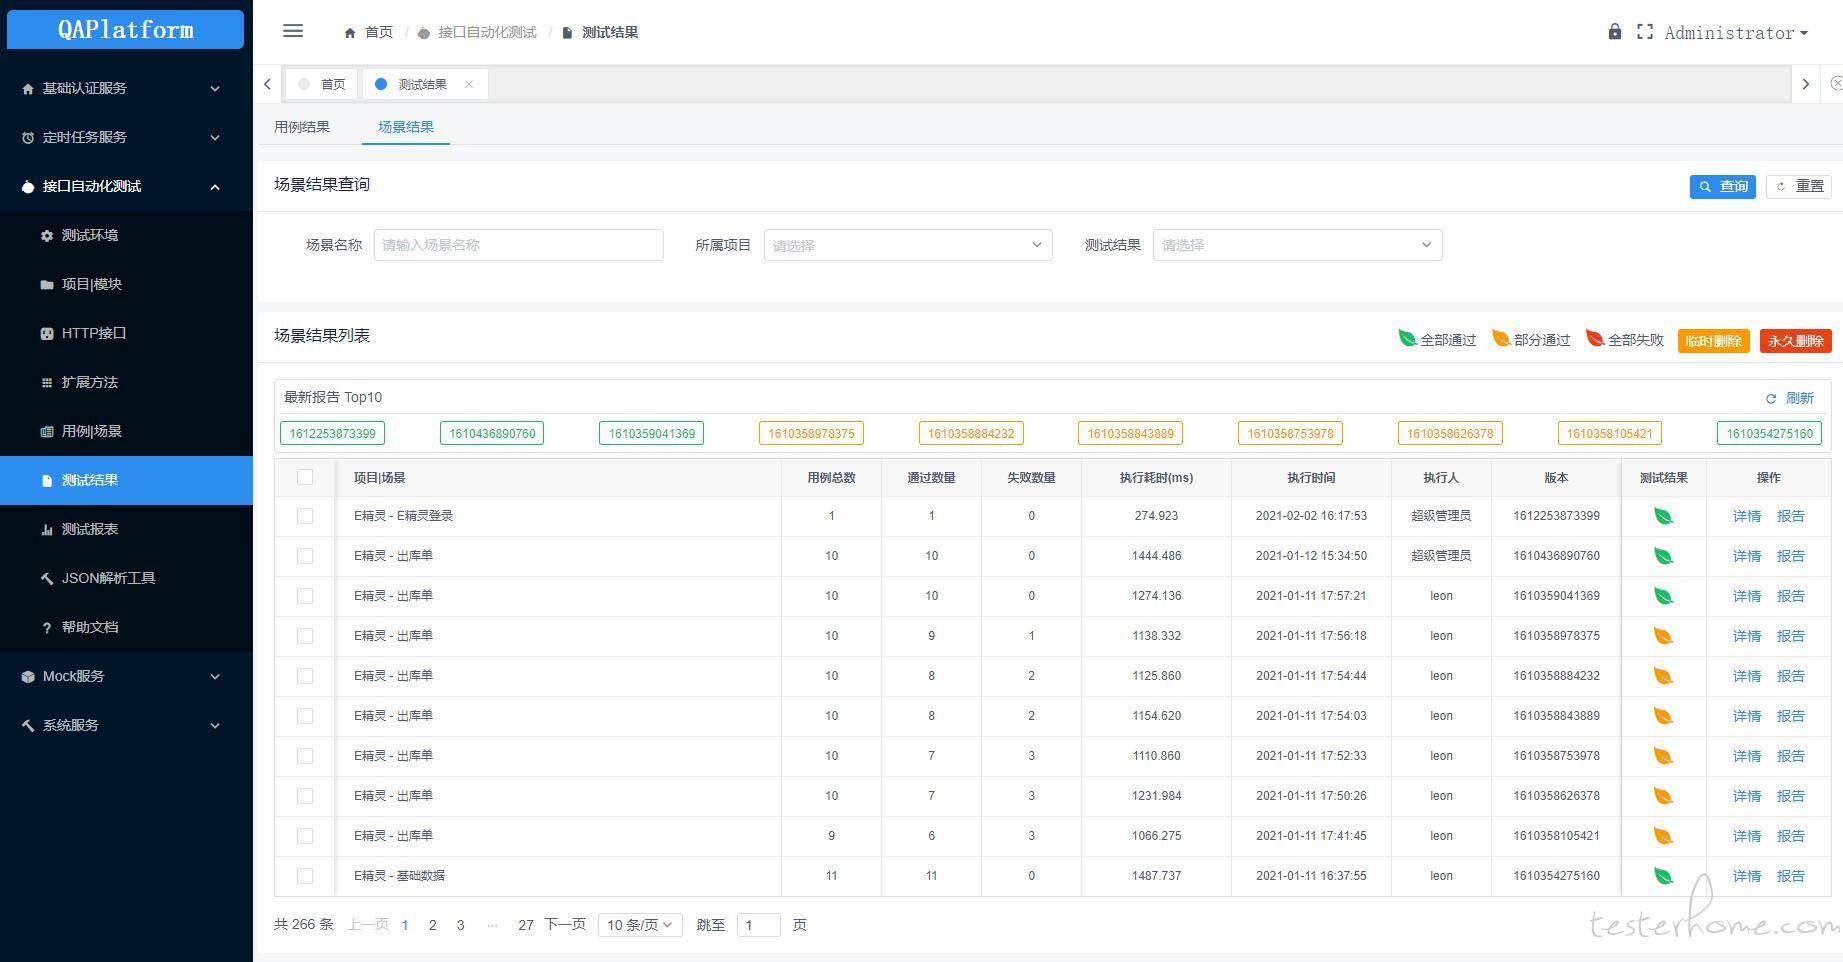Screen dimensions: 1843x962
Task: Expand Mock服务 sidebar menu
Action: point(126,676)
